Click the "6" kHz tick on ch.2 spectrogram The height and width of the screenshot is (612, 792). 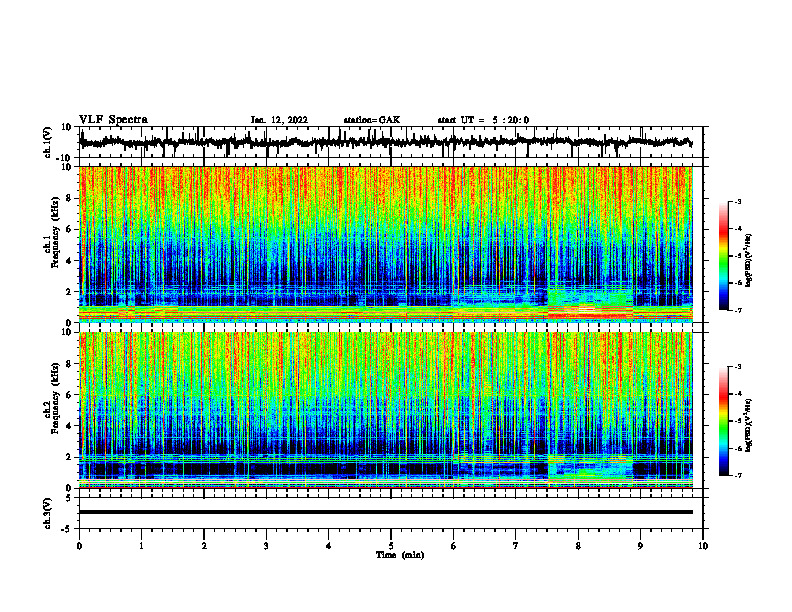coord(69,395)
